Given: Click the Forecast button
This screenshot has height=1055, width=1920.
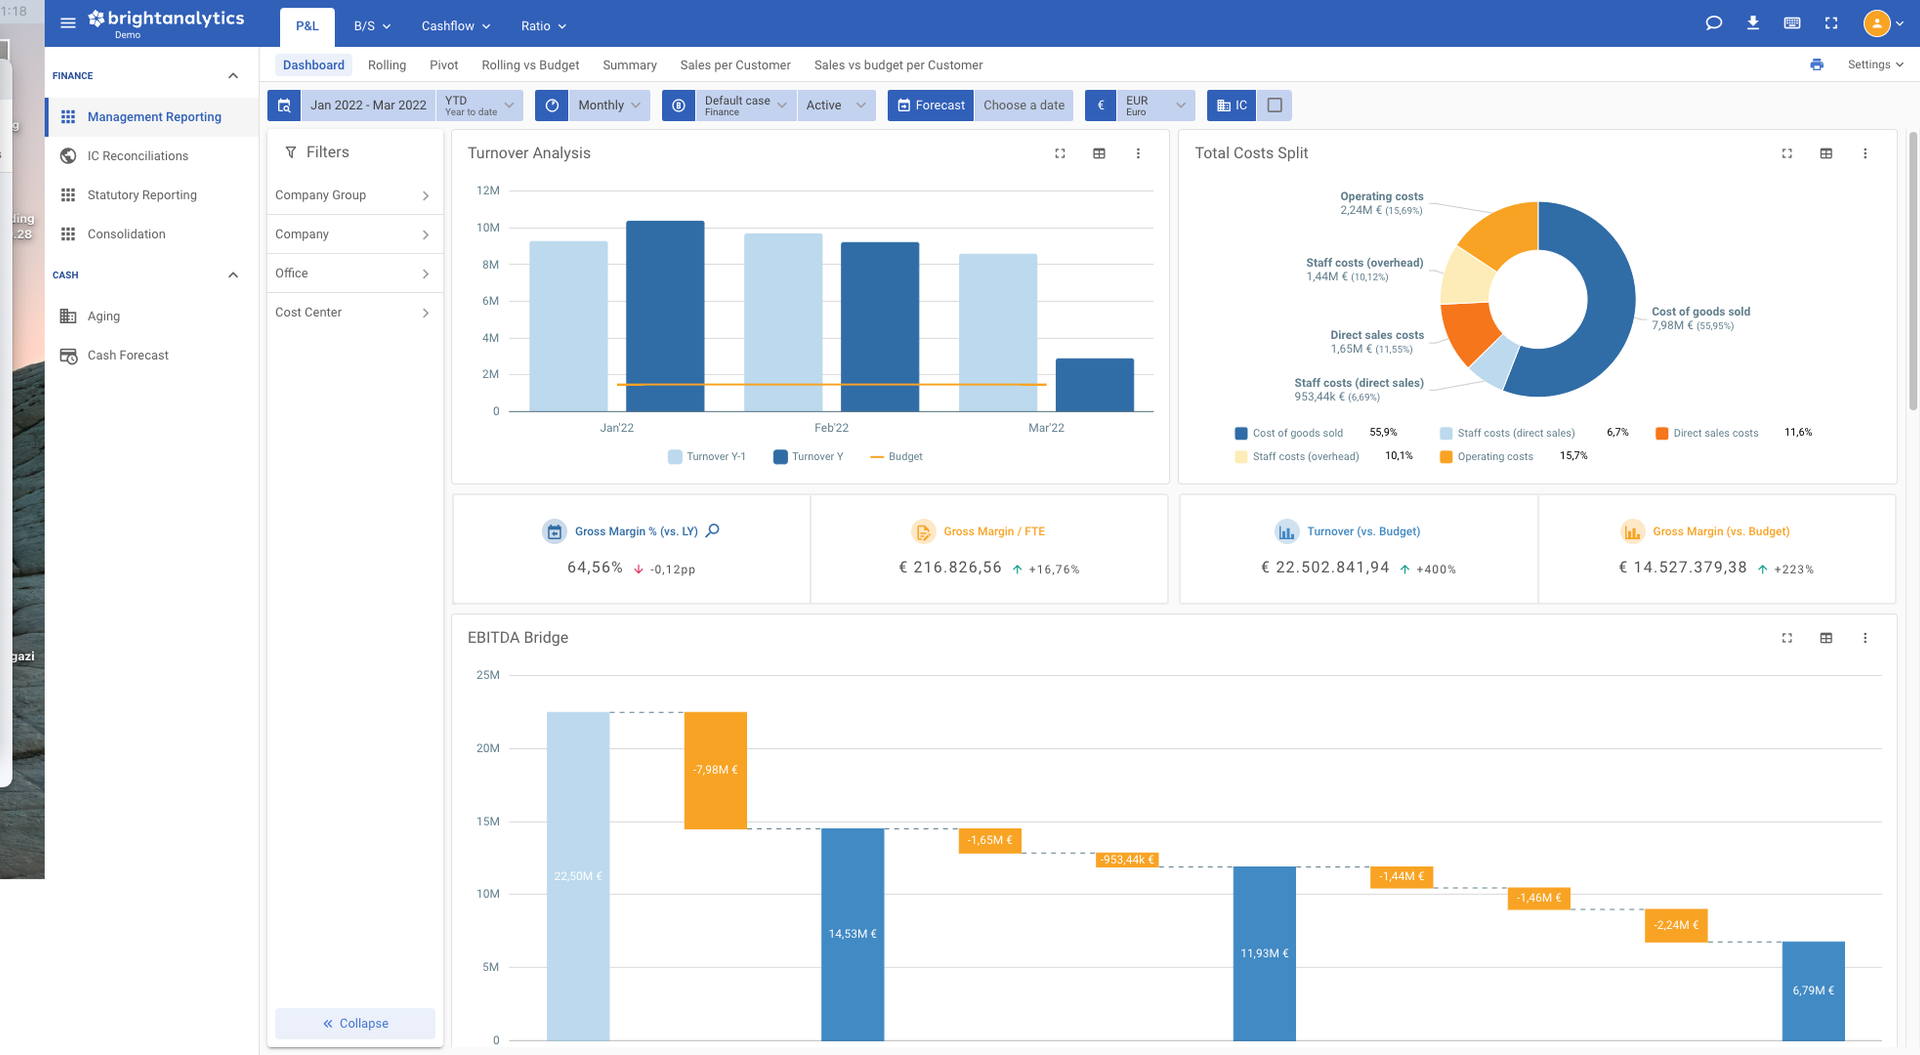Looking at the screenshot, I should click(x=930, y=105).
